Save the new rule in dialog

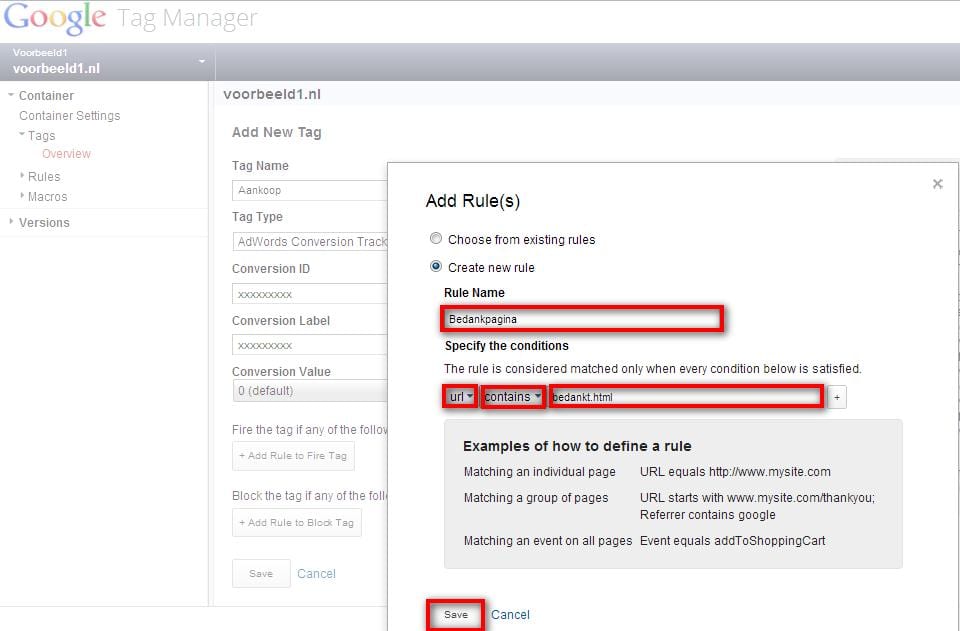[456, 614]
